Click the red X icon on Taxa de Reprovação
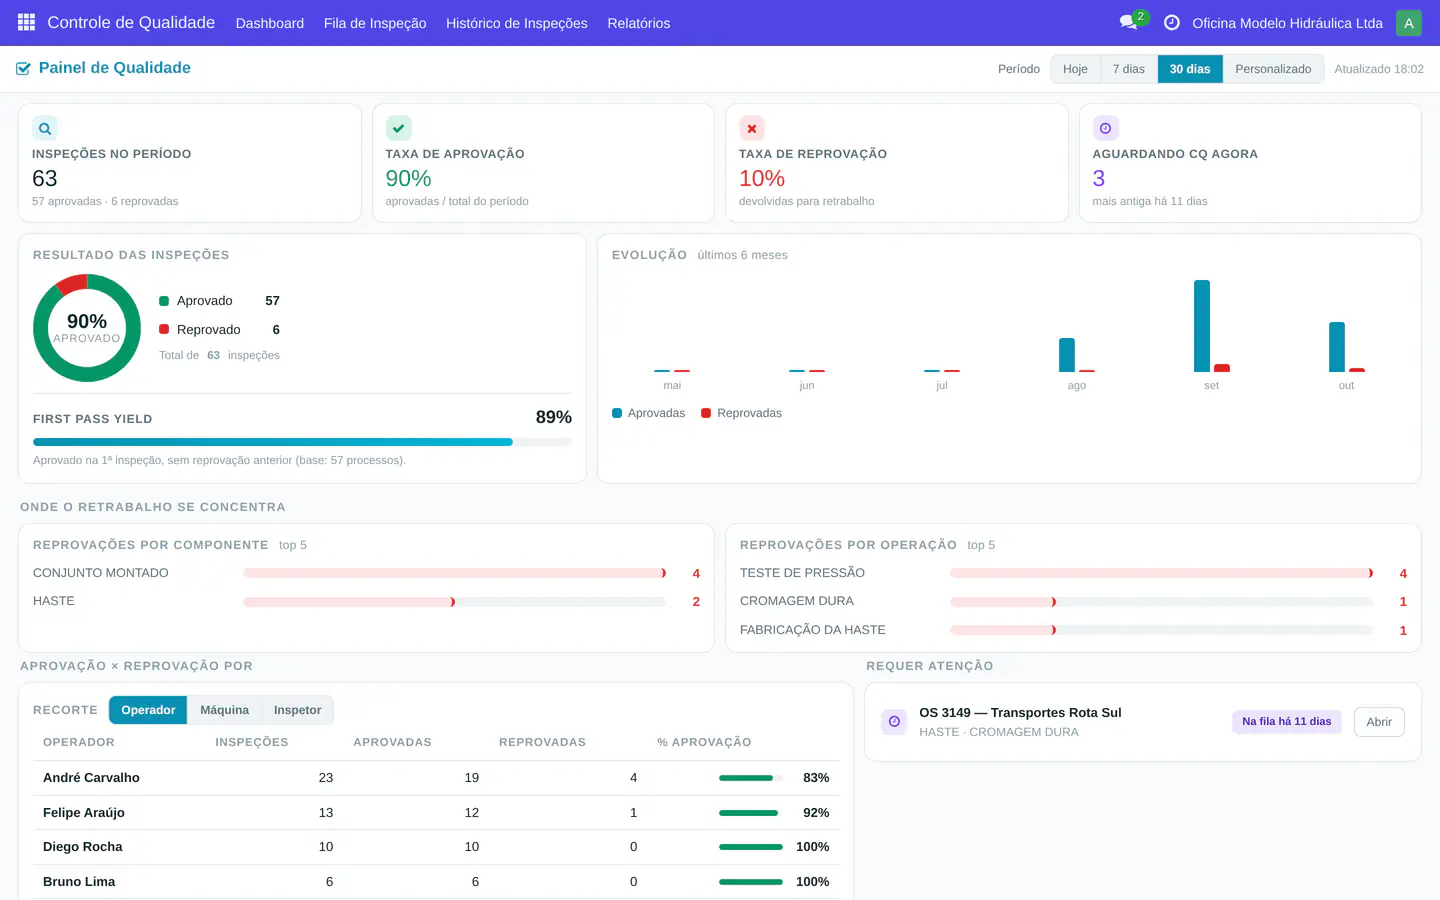 (x=752, y=128)
